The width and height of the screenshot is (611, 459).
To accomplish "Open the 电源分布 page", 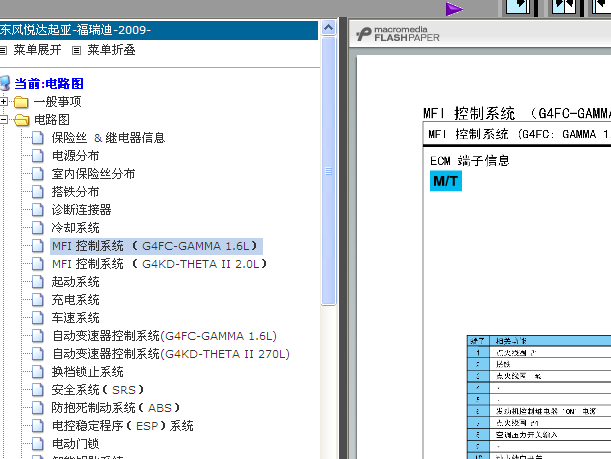I will click(75, 155).
